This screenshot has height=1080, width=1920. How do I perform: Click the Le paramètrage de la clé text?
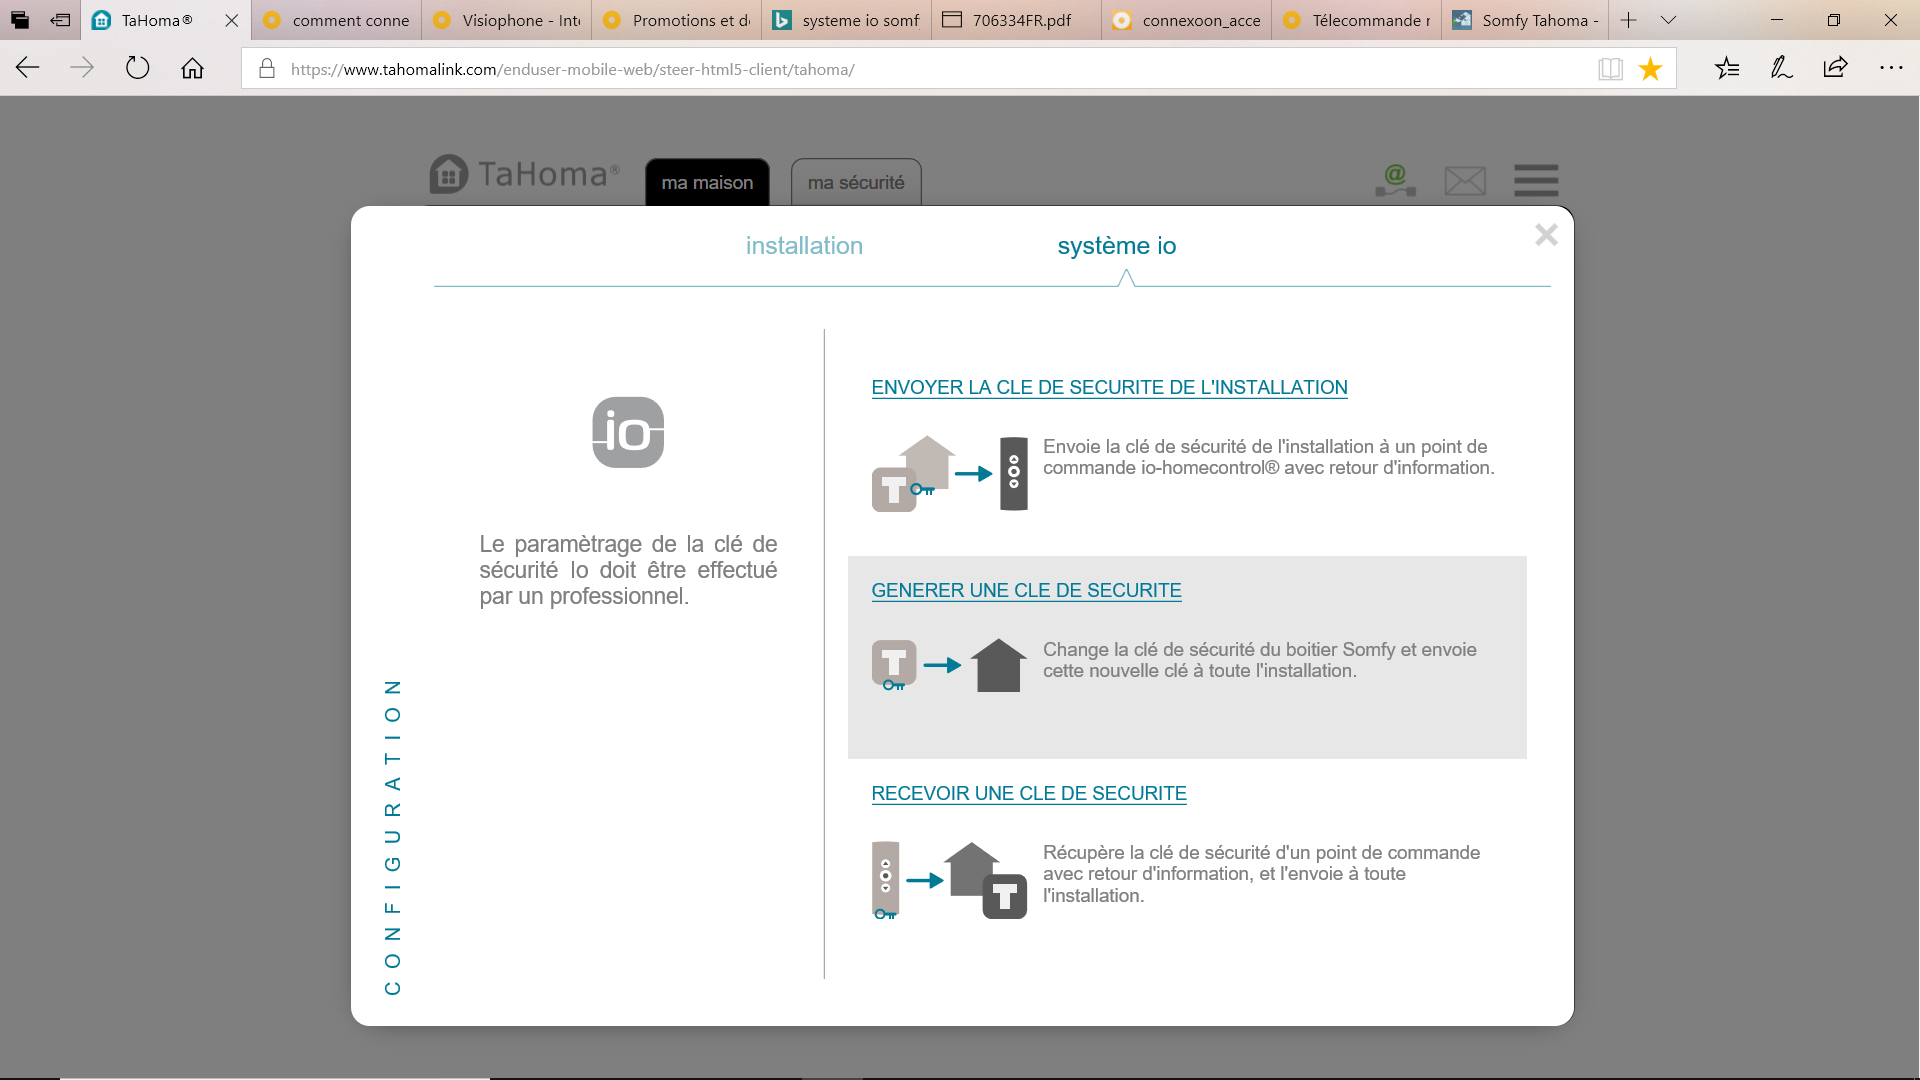click(628, 570)
